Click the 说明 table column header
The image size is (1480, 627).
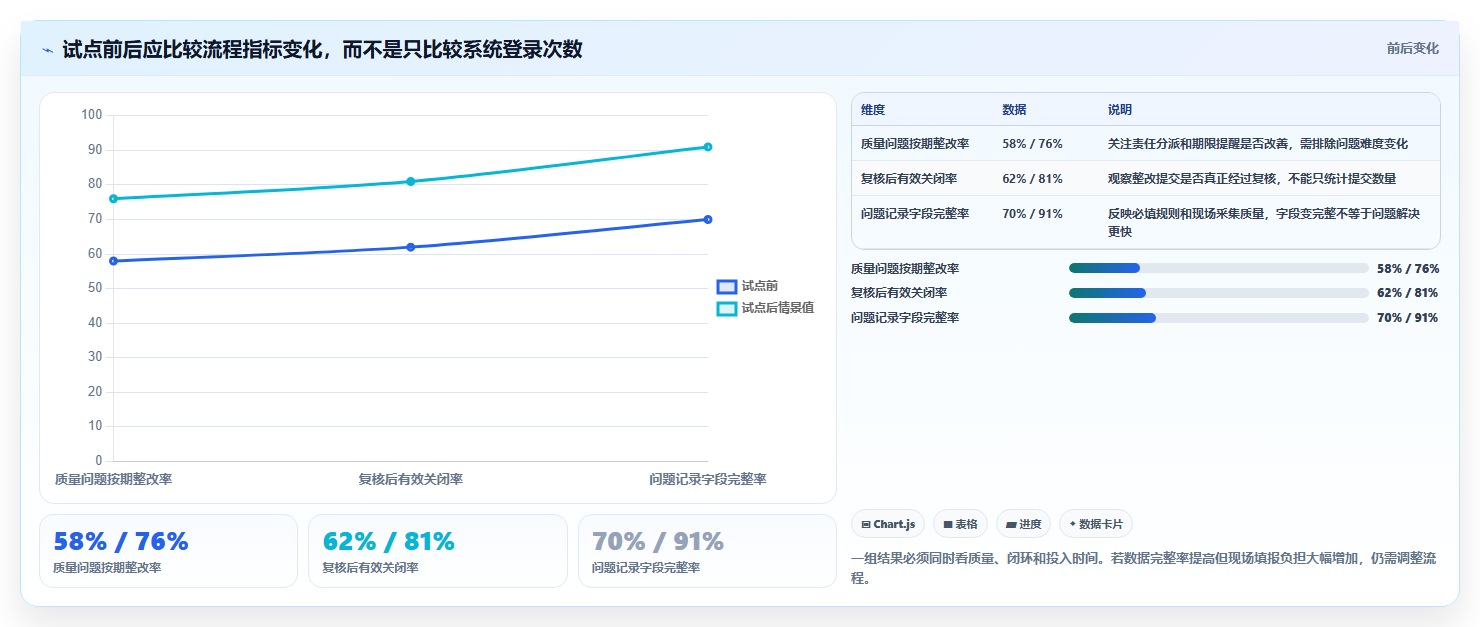[x=1120, y=110]
